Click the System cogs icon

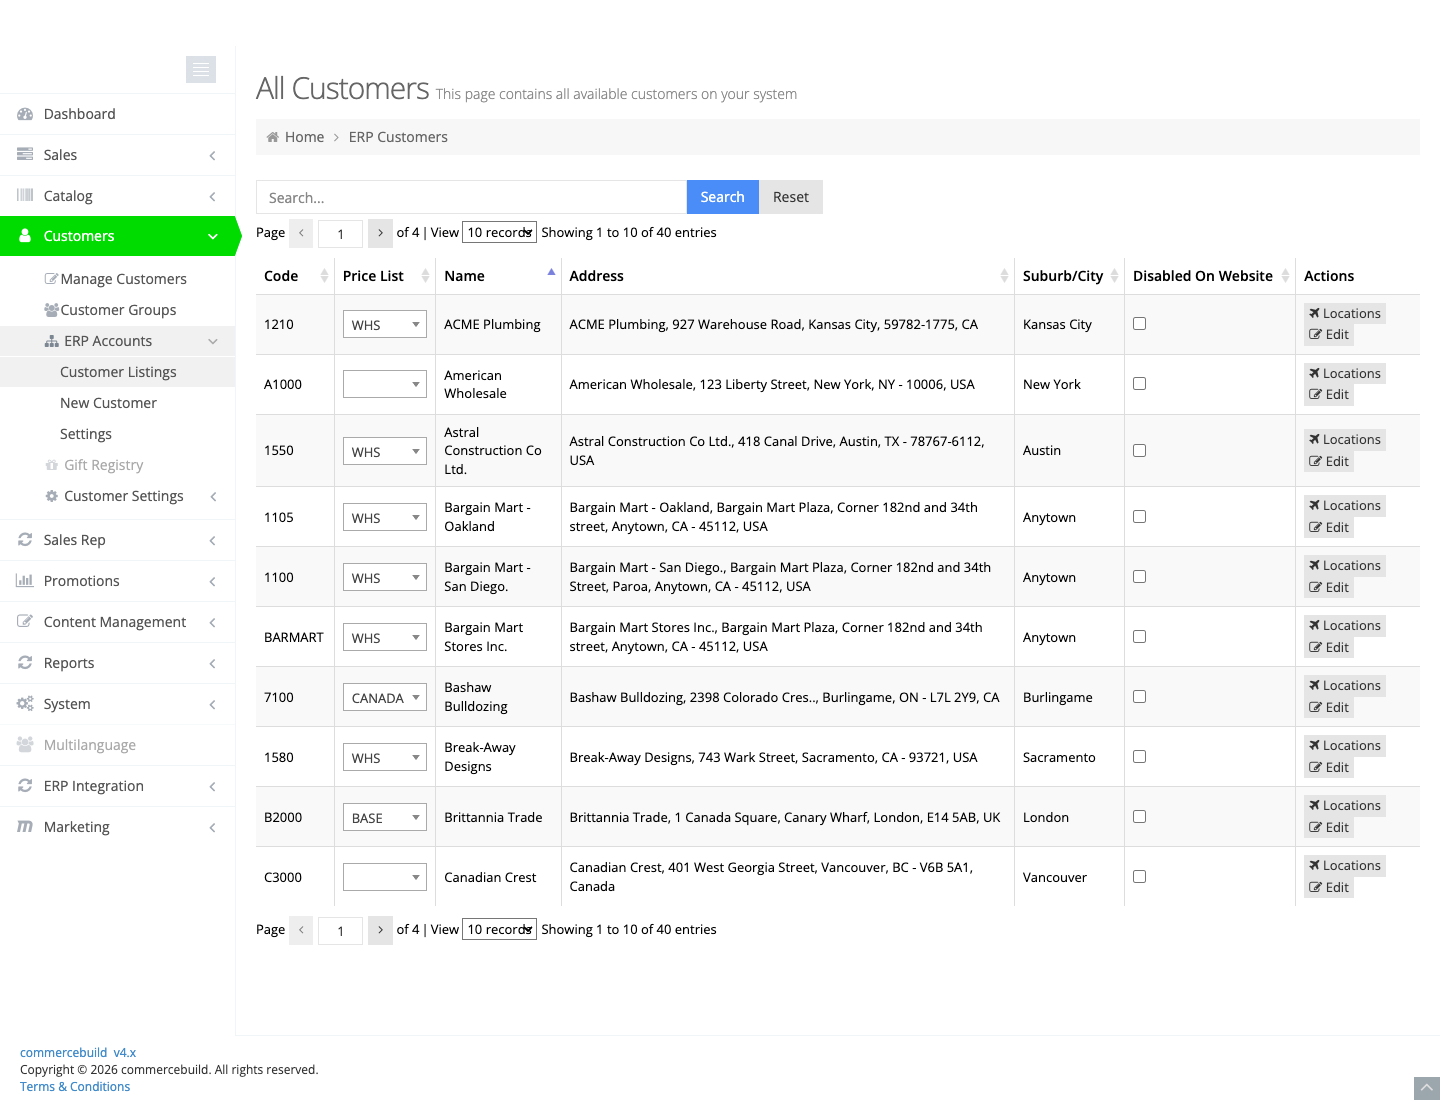[x=25, y=704]
